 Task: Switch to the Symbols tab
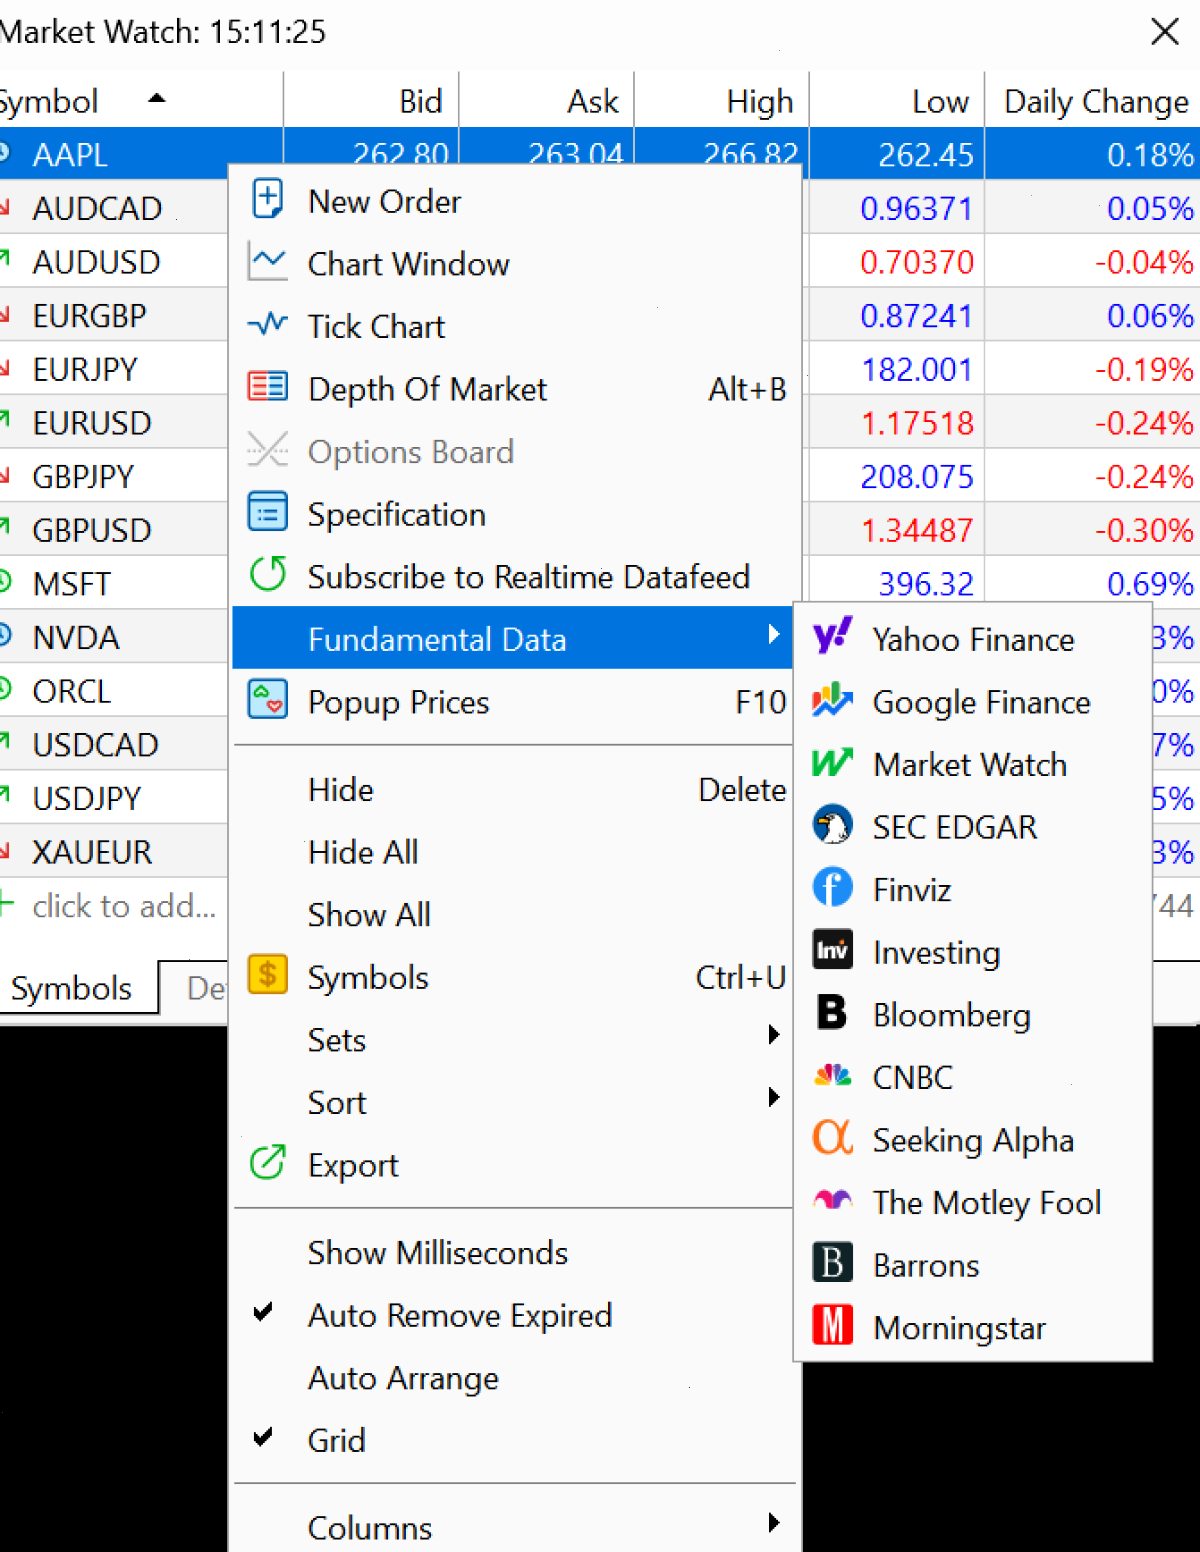point(71,988)
